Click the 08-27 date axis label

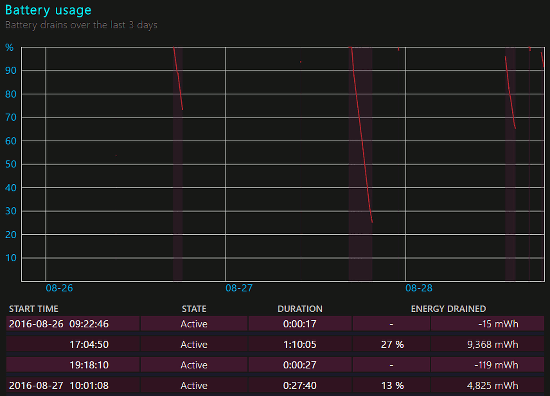click(x=239, y=288)
